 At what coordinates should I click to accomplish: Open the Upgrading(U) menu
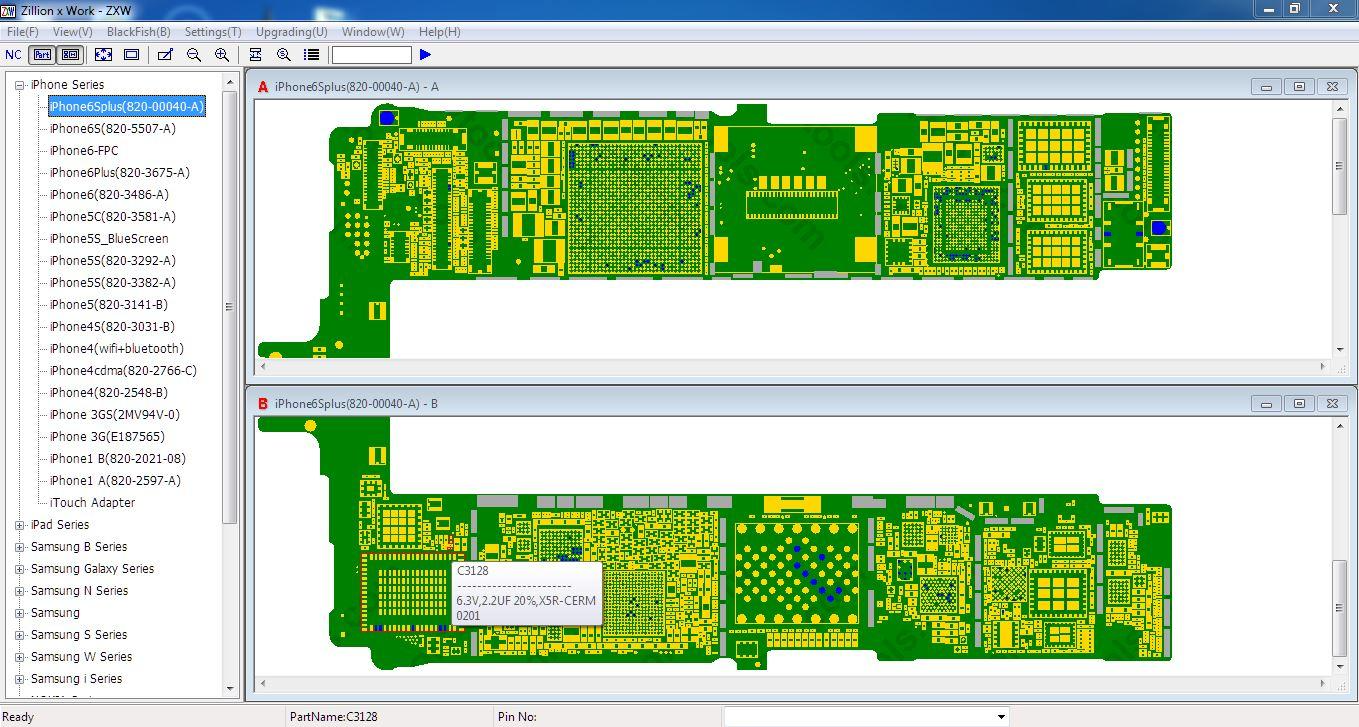(x=291, y=32)
